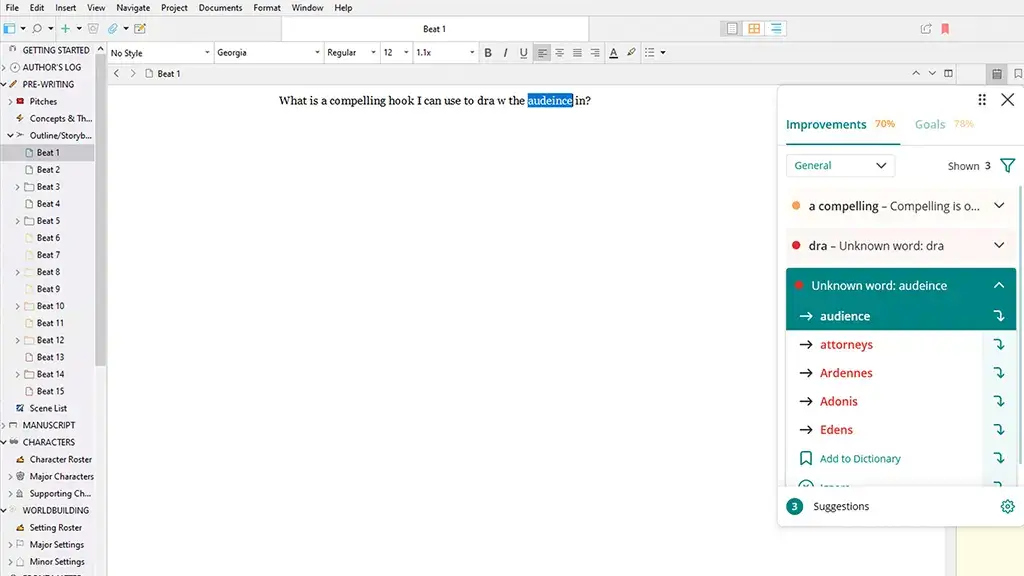Open Quick Search with the magnifying glass icon
The height and width of the screenshot is (576, 1024).
tap(37, 29)
